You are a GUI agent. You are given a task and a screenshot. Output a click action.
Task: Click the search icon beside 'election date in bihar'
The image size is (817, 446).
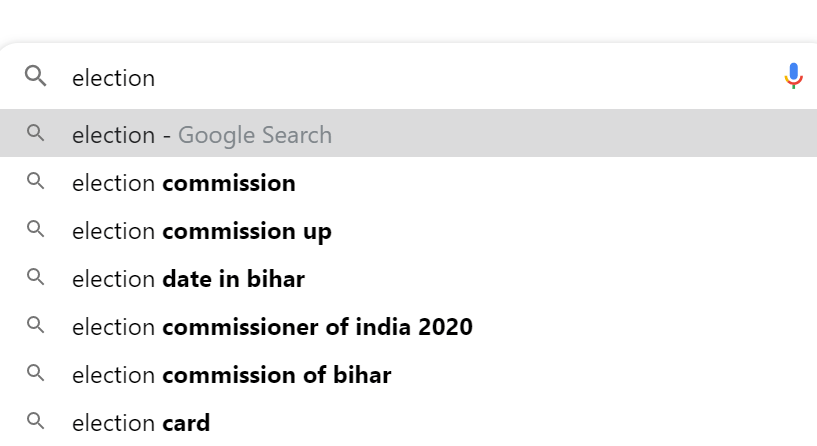coord(35,277)
